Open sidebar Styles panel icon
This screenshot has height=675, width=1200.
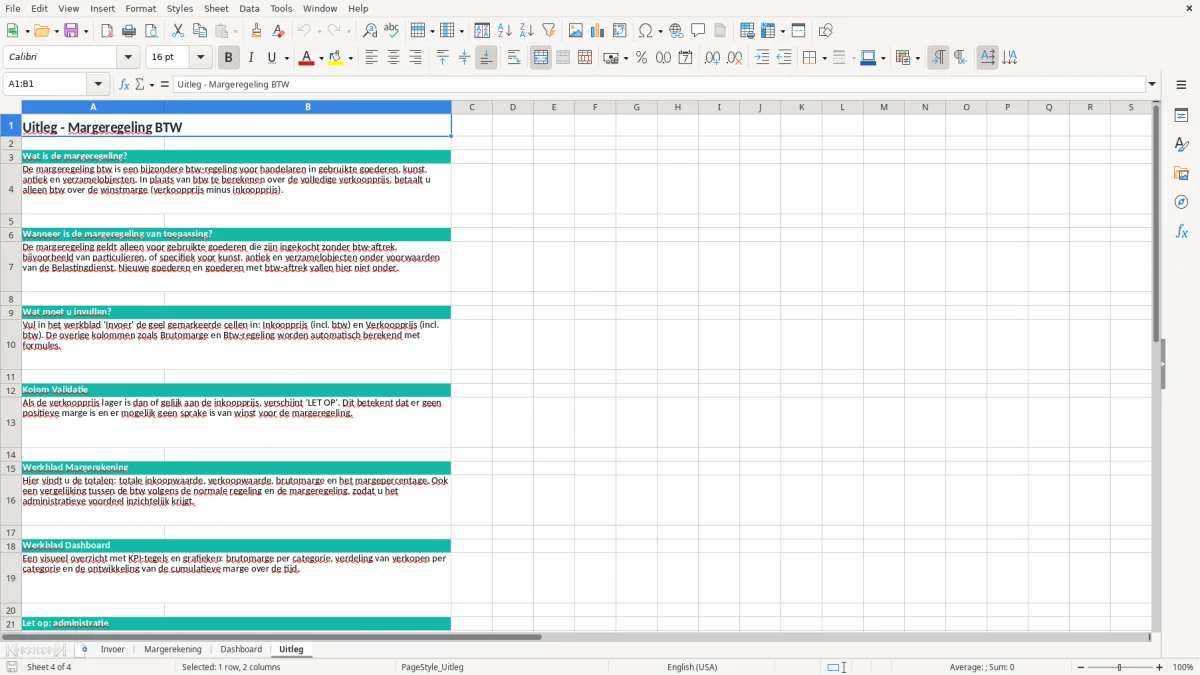pos(1181,145)
